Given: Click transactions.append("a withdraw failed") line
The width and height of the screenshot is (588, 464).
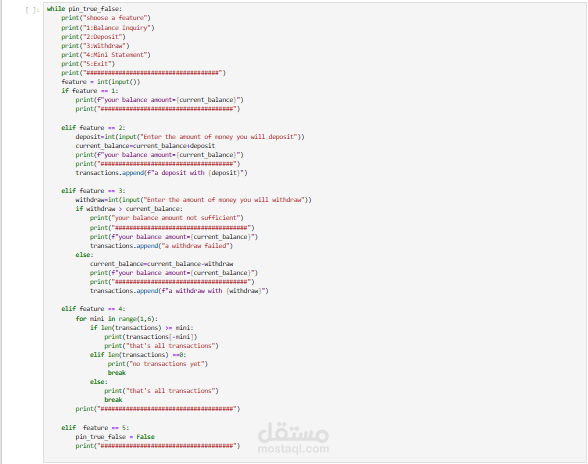Looking at the screenshot, I should point(161,246).
